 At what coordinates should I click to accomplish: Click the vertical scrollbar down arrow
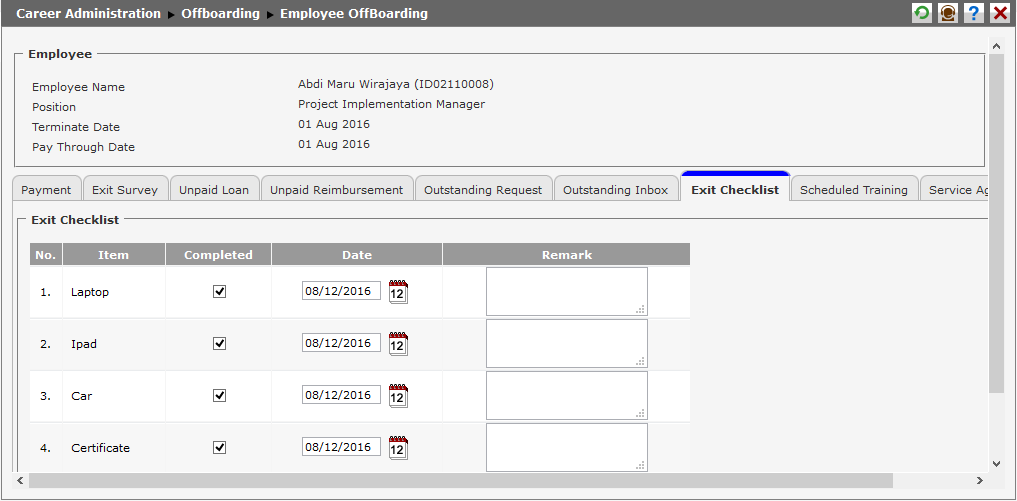click(996, 463)
